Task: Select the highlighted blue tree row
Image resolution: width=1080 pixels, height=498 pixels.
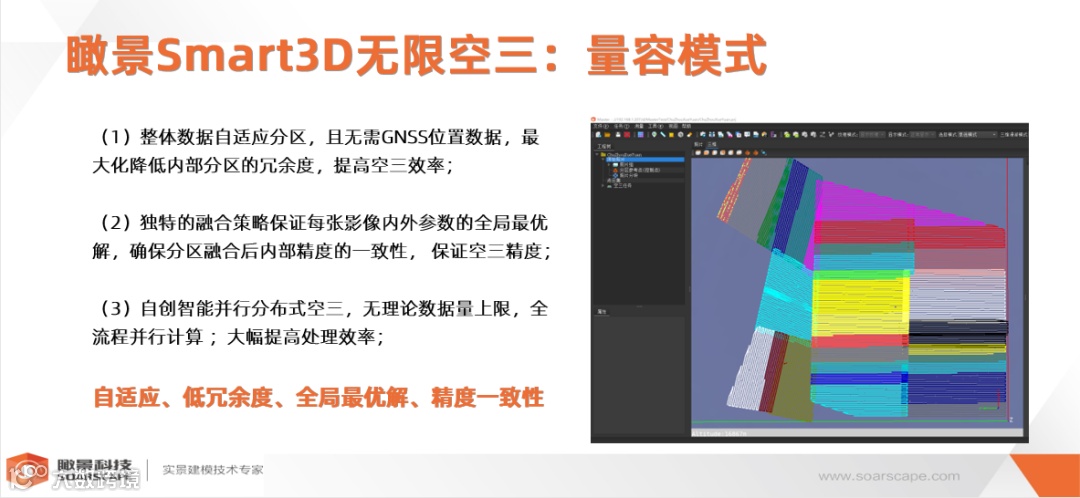Action: 645,159
